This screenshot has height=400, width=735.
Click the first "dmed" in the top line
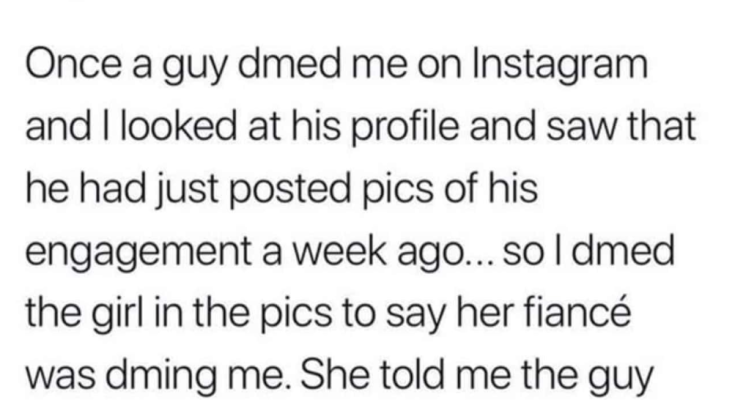point(288,63)
